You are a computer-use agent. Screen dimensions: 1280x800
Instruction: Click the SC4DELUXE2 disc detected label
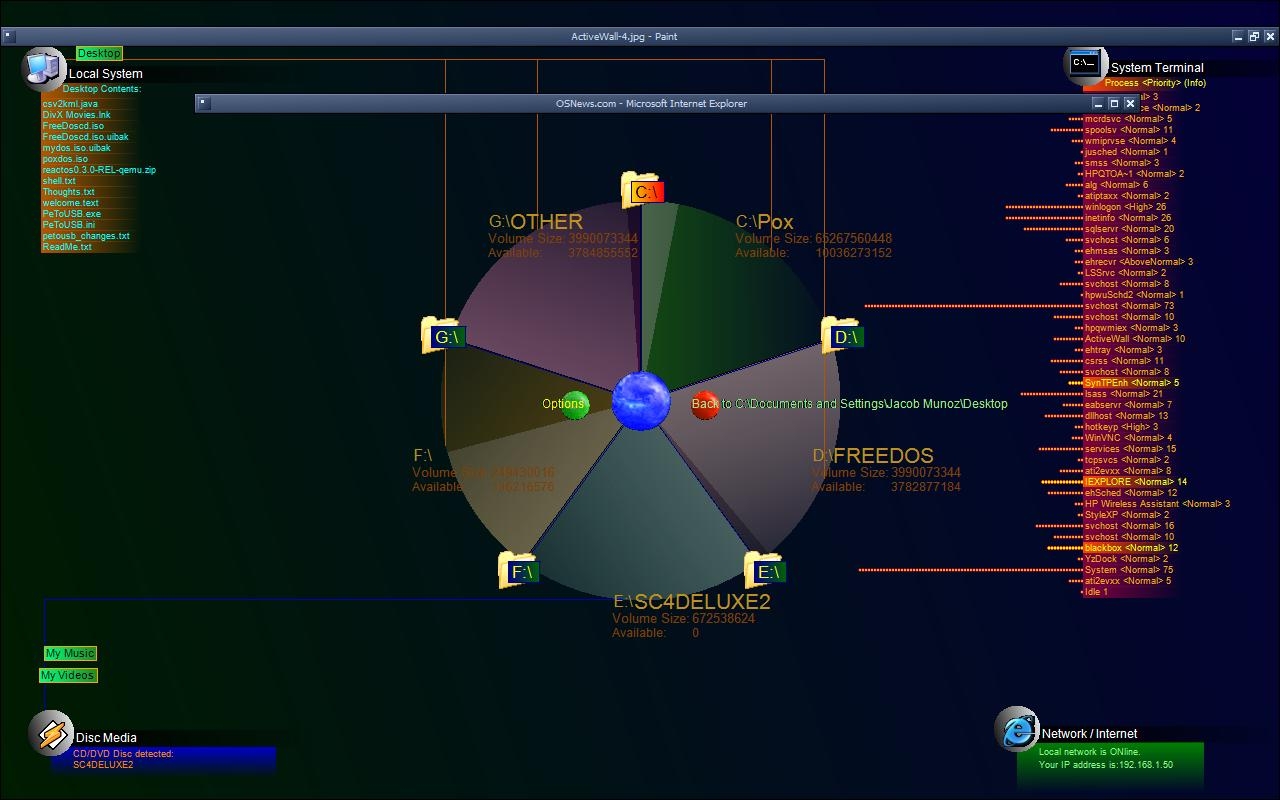tap(103, 765)
